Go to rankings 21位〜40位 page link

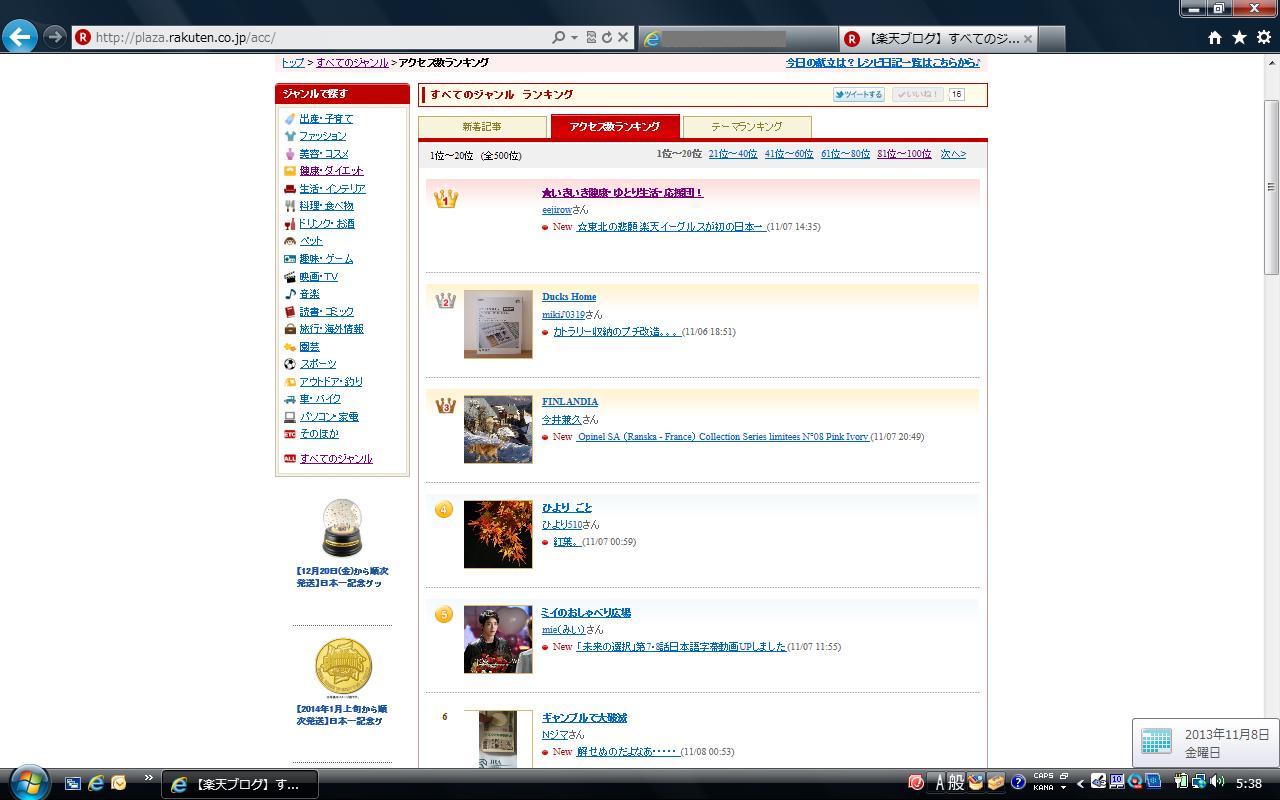pyautogui.click(x=732, y=154)
